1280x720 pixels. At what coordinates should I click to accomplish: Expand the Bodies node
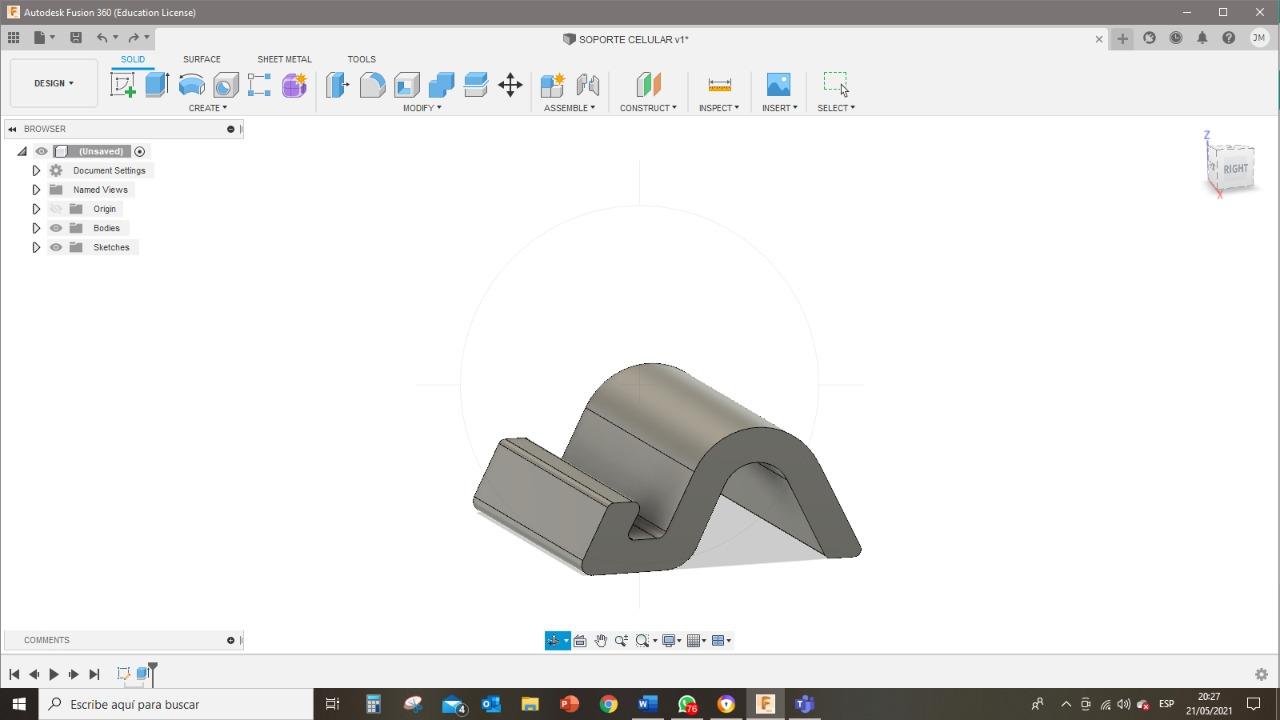pos(36,228)
